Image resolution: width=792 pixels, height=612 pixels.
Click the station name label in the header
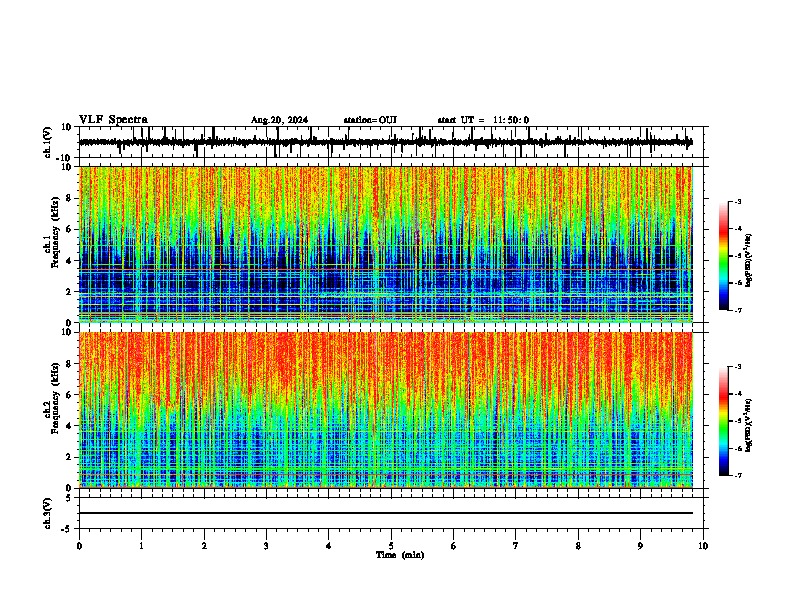coord(370,120)
